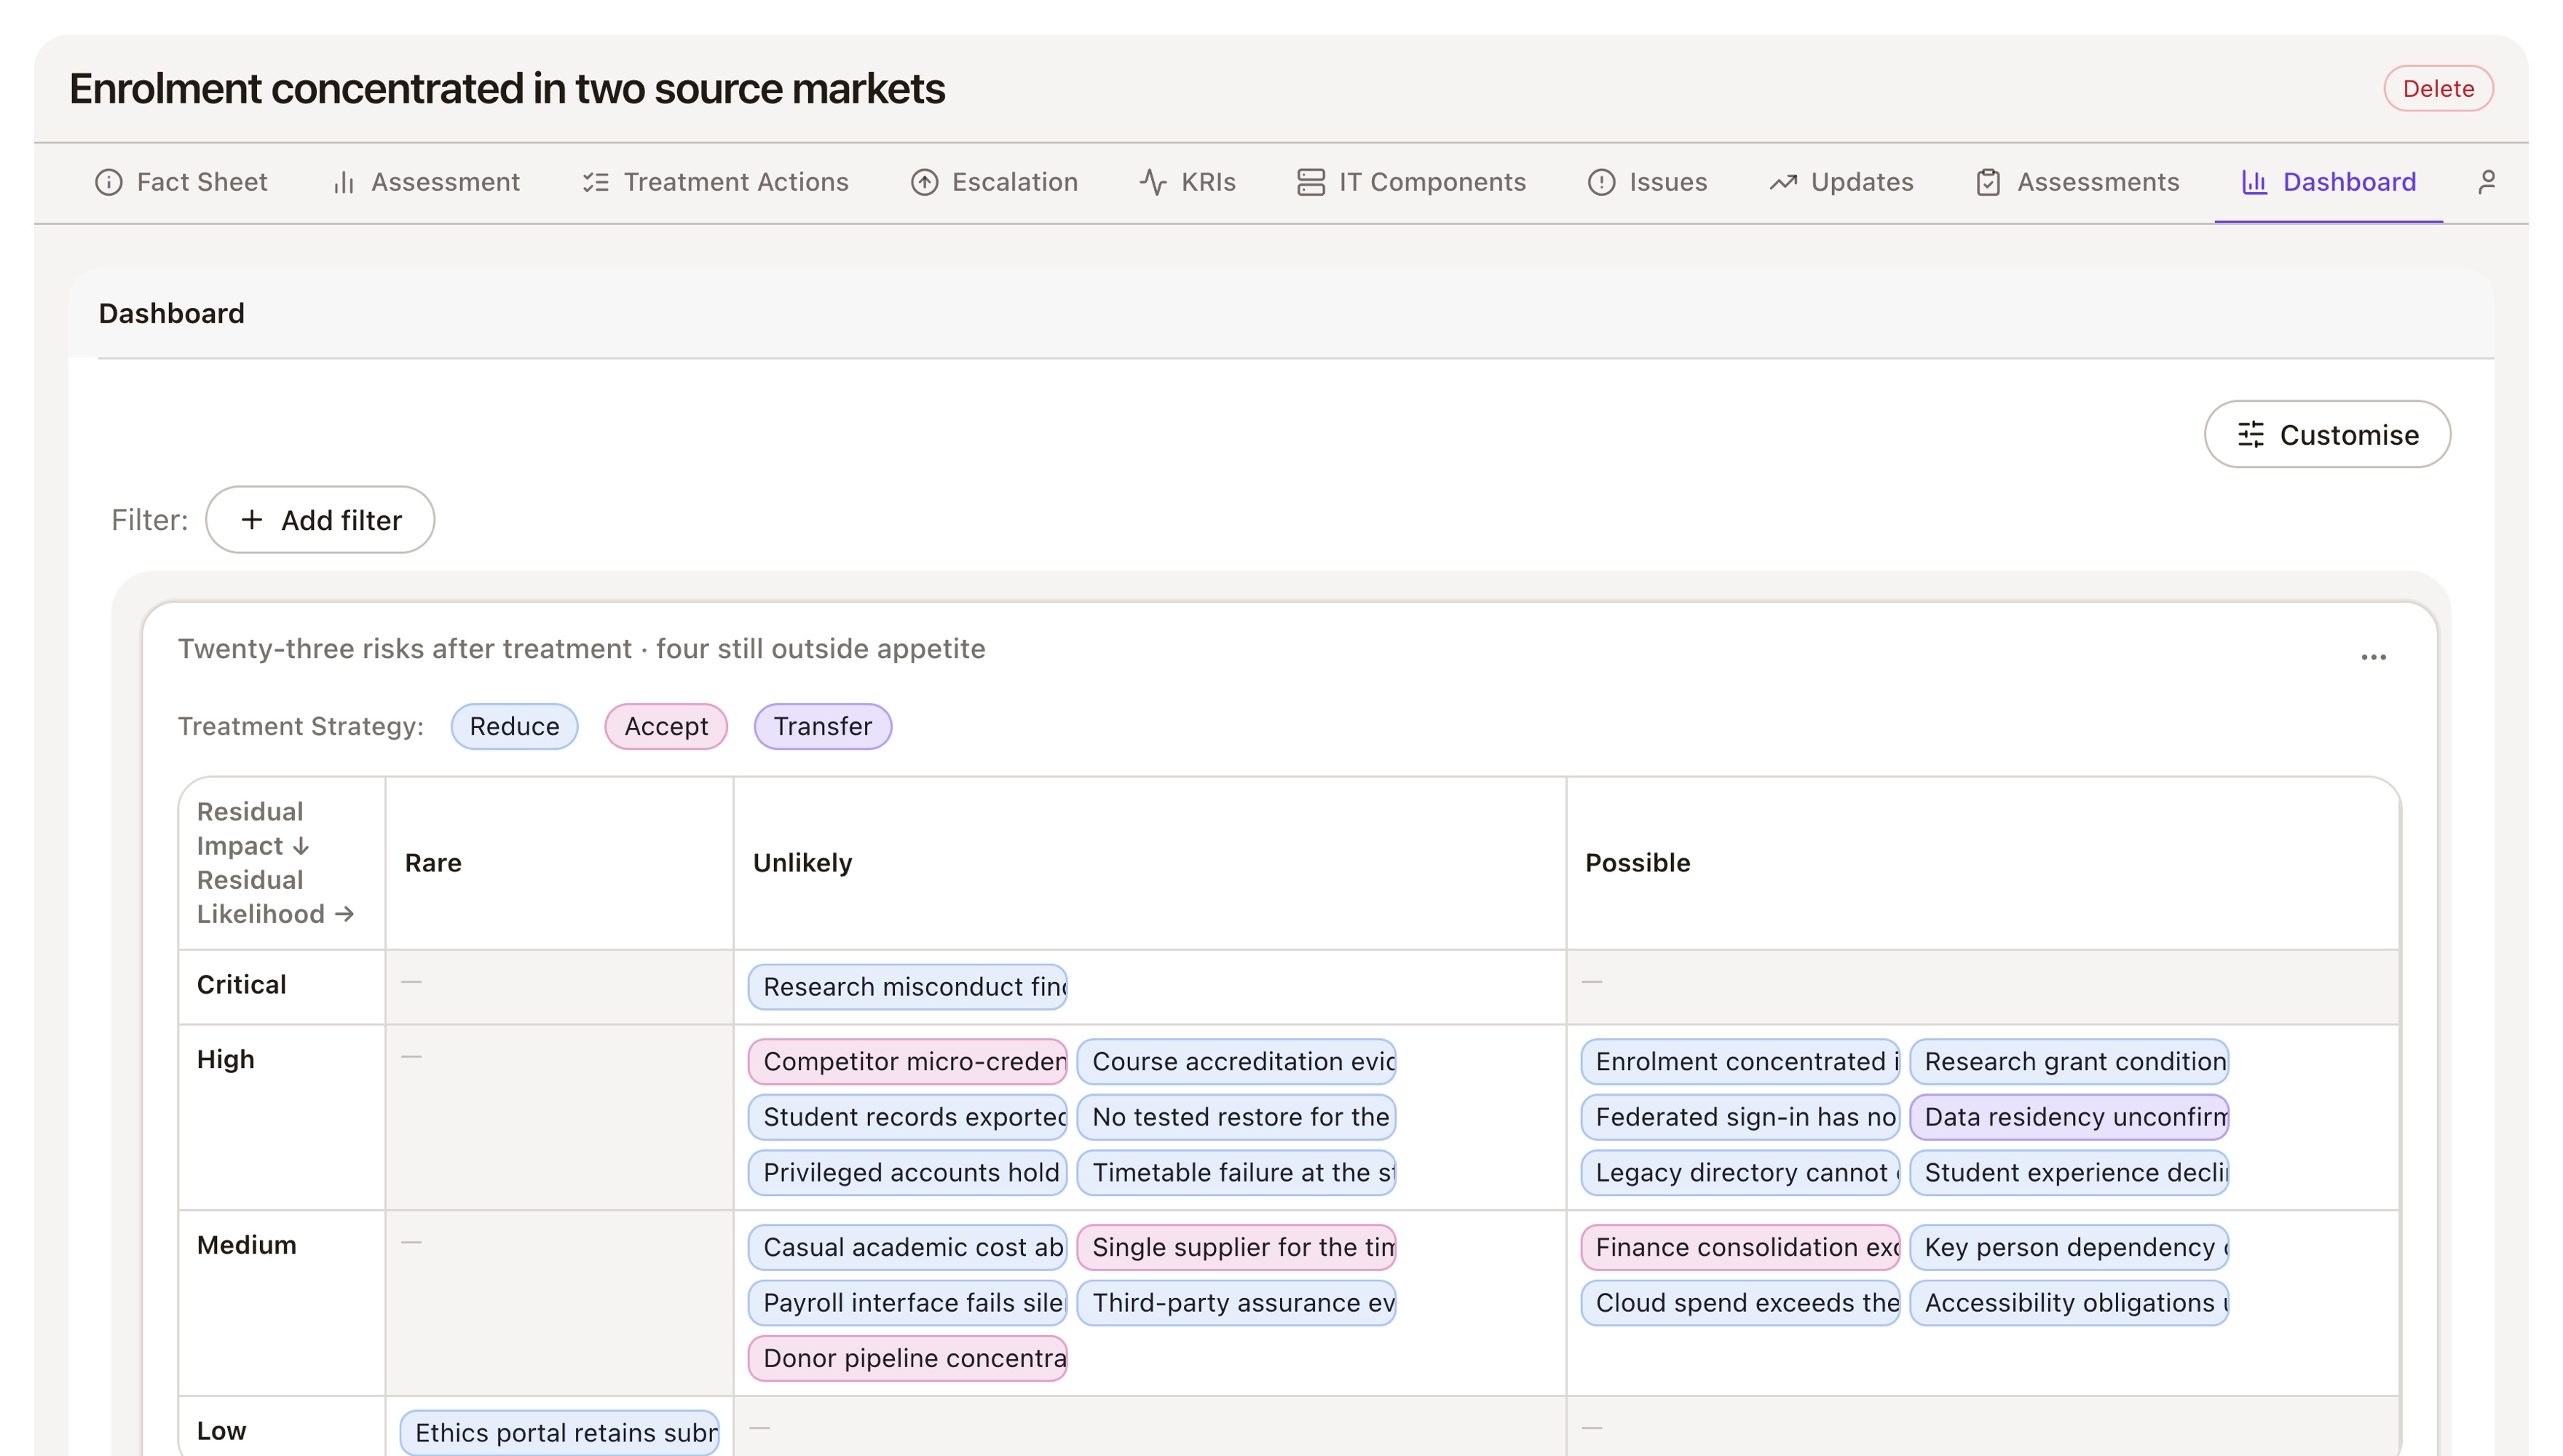Open the Add filter dropdown

pyautogui.click(x=320, y=520)
